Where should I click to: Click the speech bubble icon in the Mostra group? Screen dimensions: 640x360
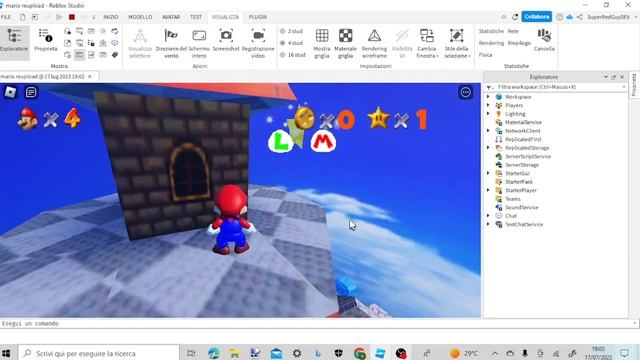coord(115,43)
